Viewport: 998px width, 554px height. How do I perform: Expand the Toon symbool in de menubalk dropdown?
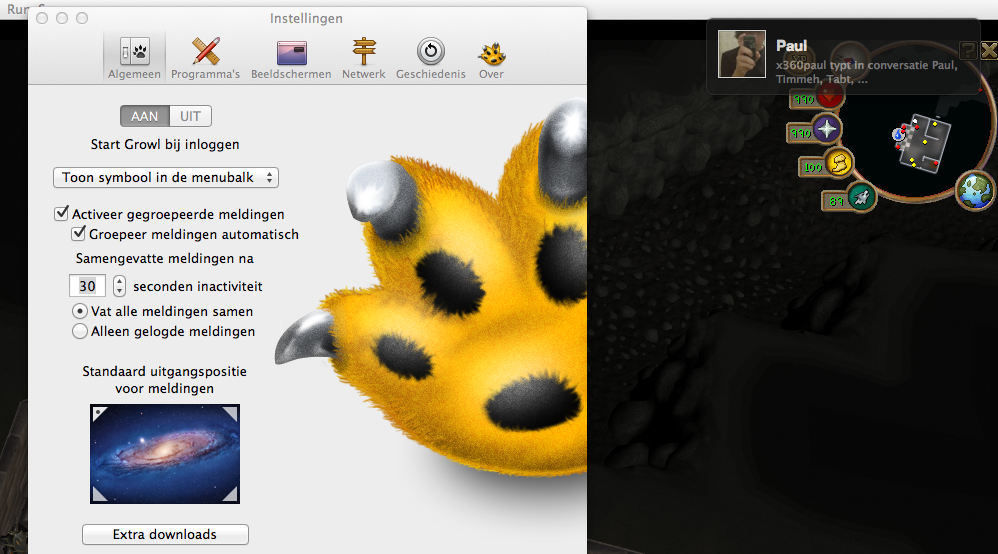(165, 178)
